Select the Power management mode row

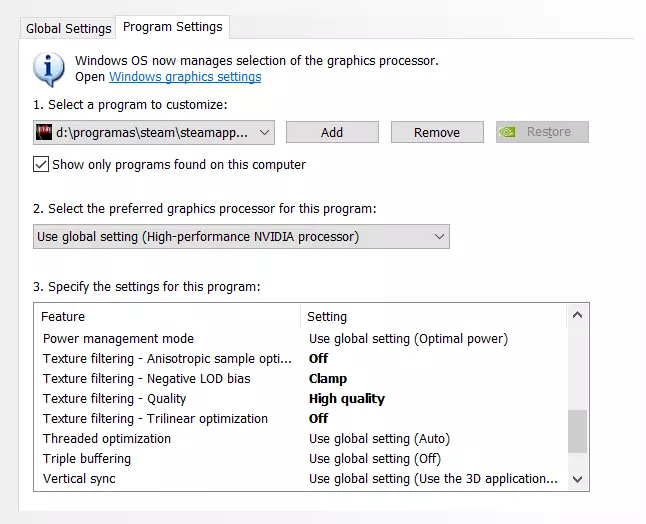click(x=119, y=339)
